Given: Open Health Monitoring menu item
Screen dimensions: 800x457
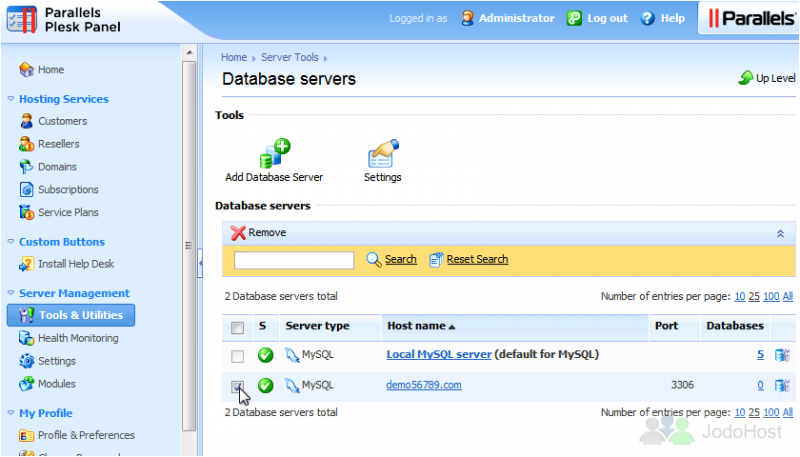Looking at the screenshot, I should [x=78, y=338].
